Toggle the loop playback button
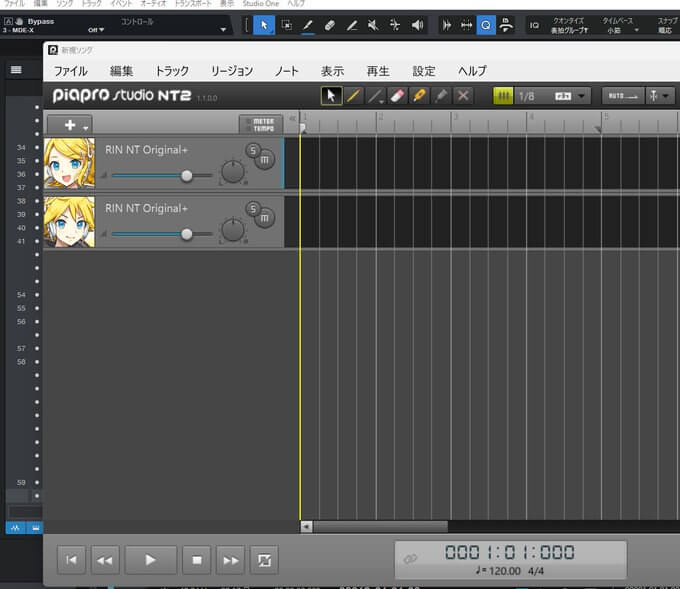Image resolution: width=680 pixels, height=589 pixels. [x=264, y=560]
